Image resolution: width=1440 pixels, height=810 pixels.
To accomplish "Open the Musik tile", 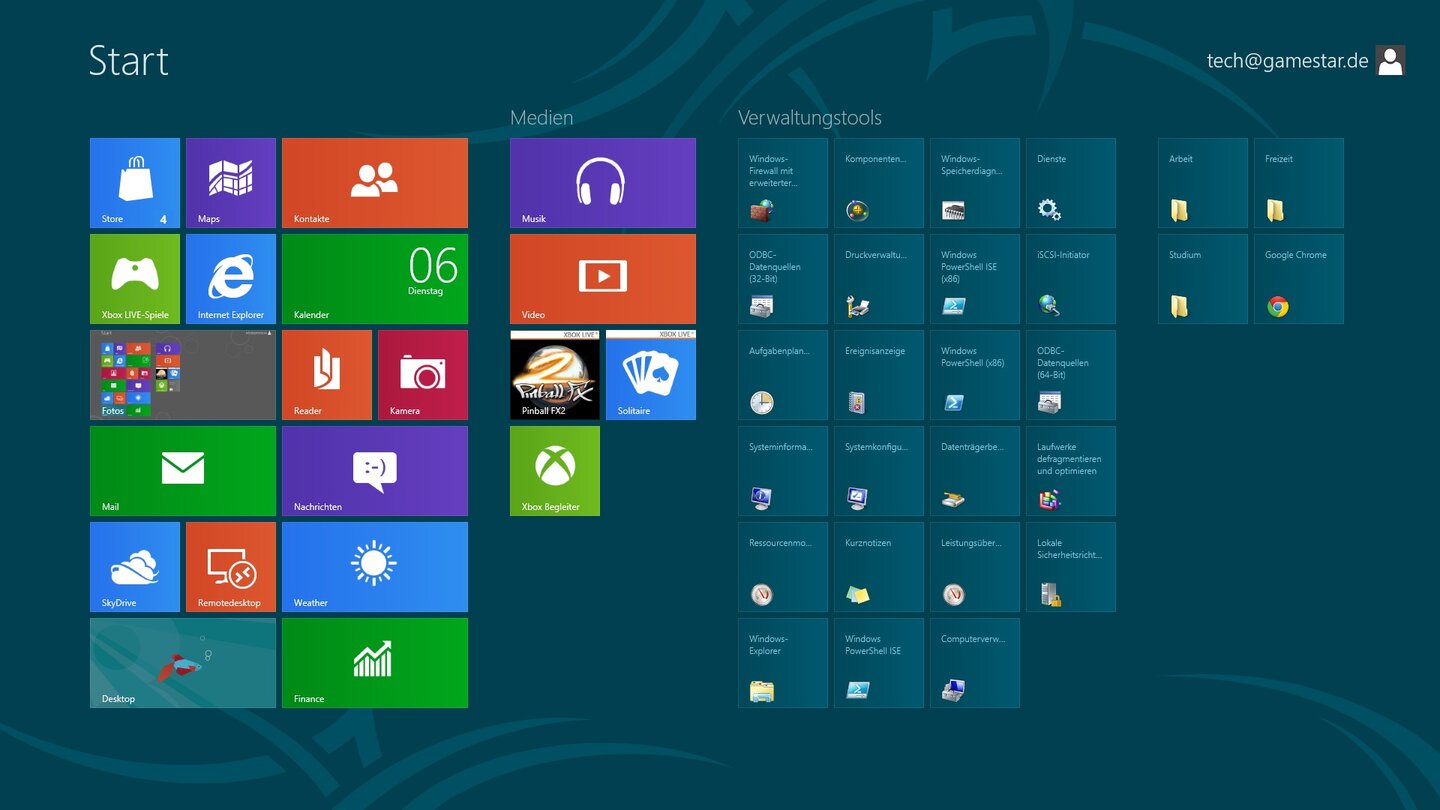I will [603, 183].
